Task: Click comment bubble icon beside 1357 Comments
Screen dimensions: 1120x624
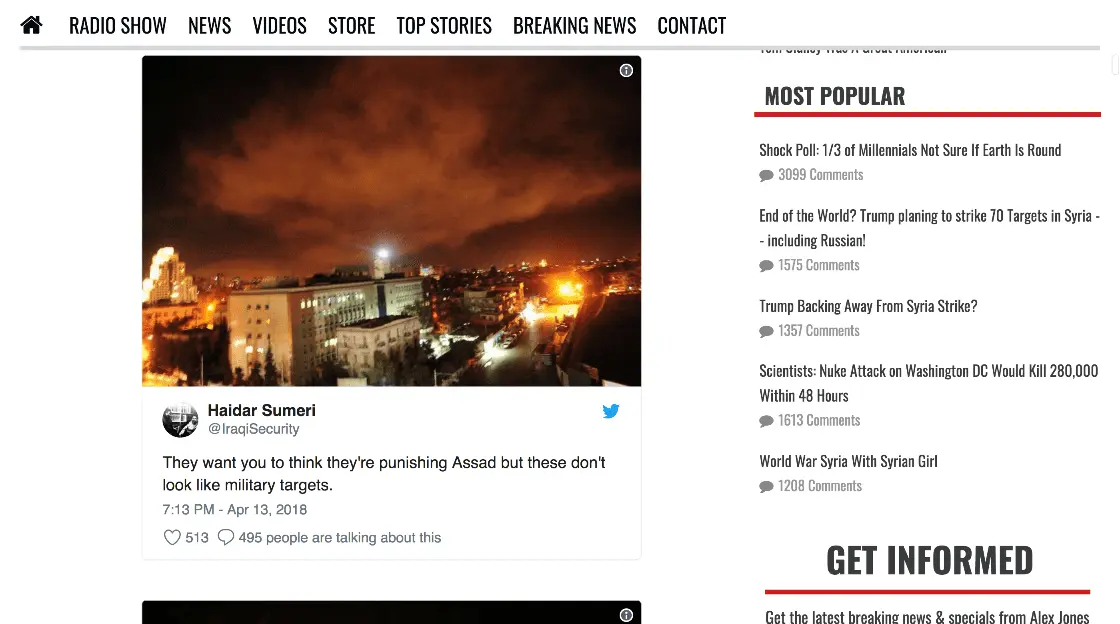Action: [766, 331]
